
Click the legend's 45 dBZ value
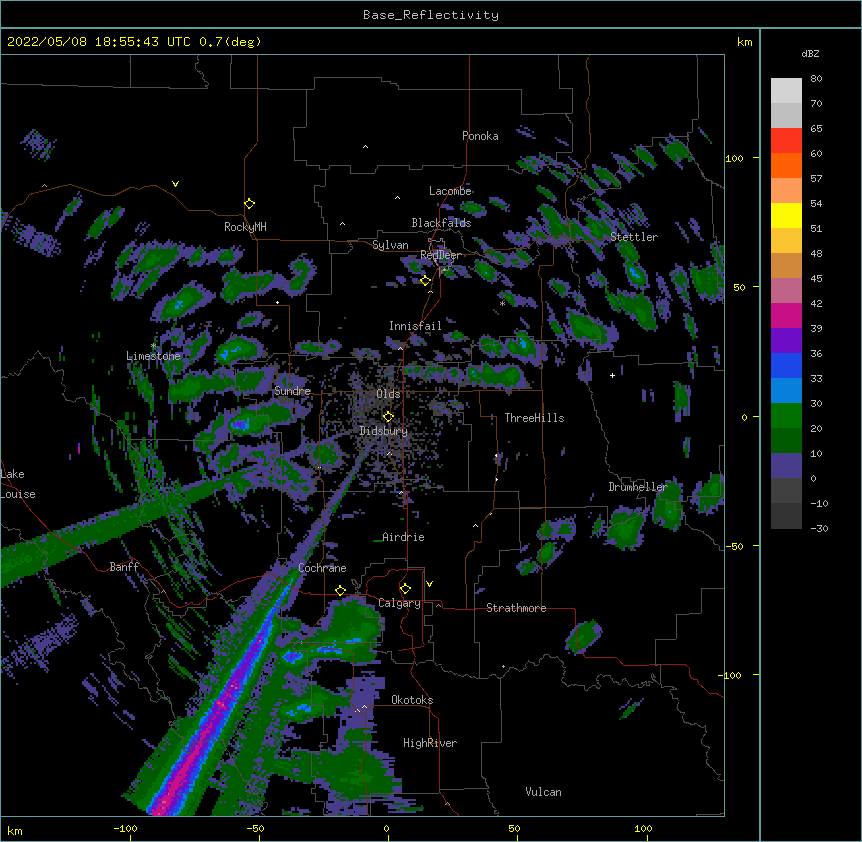tap(816, 278)
